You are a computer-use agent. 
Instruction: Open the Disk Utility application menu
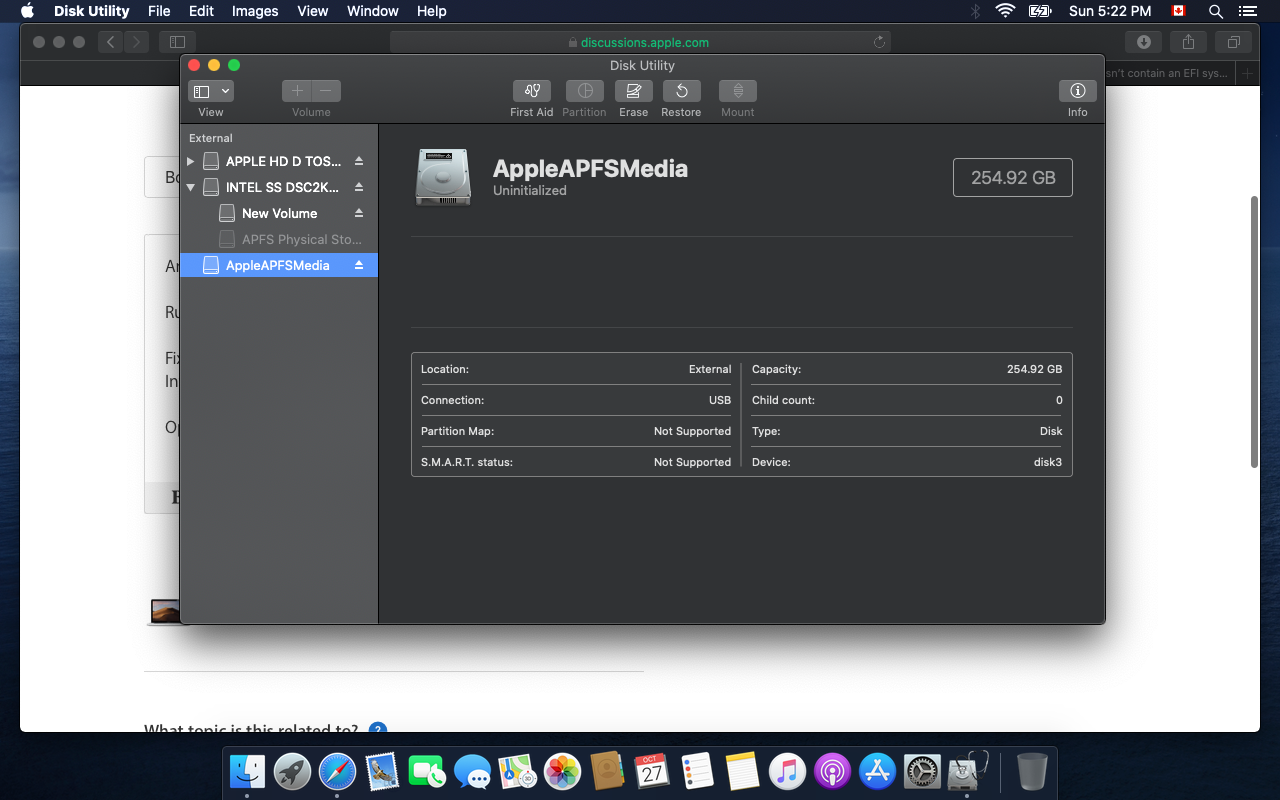tap(91, 11)
